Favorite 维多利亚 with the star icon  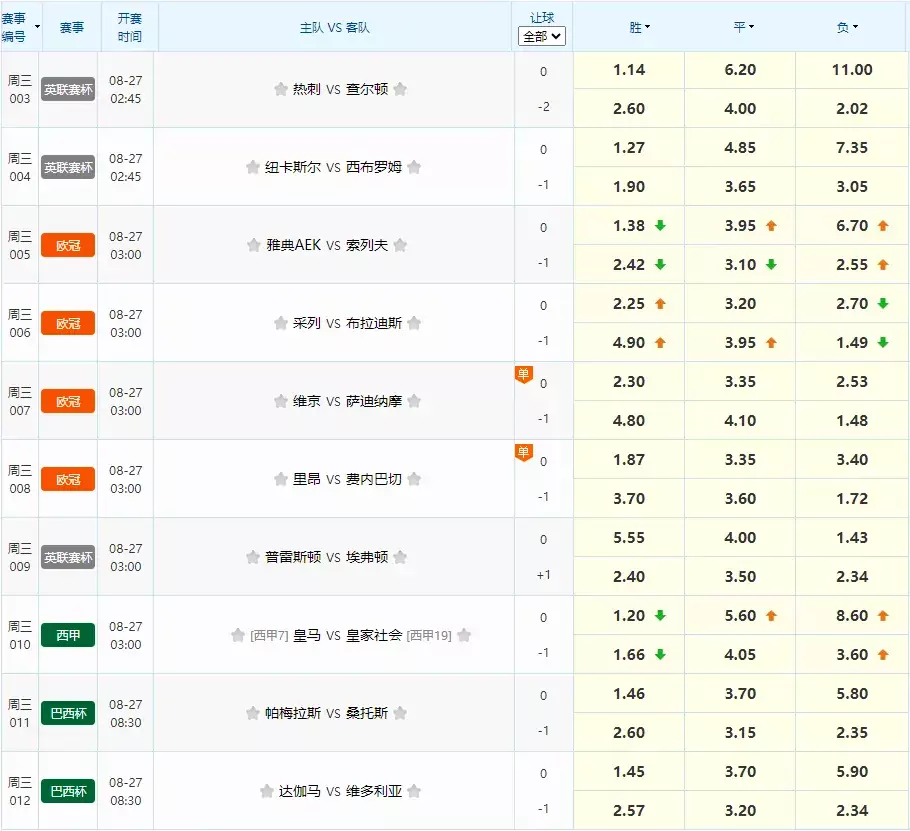click(414, 791)
